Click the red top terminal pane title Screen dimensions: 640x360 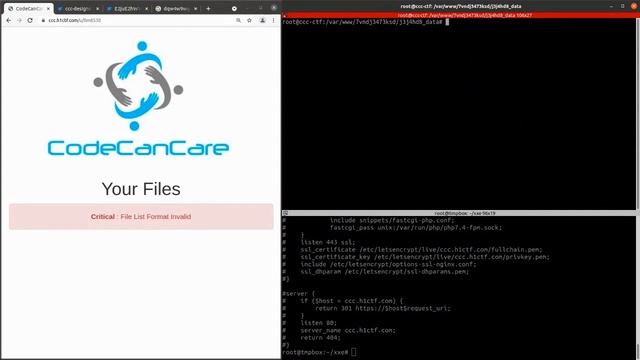[464, 16]
